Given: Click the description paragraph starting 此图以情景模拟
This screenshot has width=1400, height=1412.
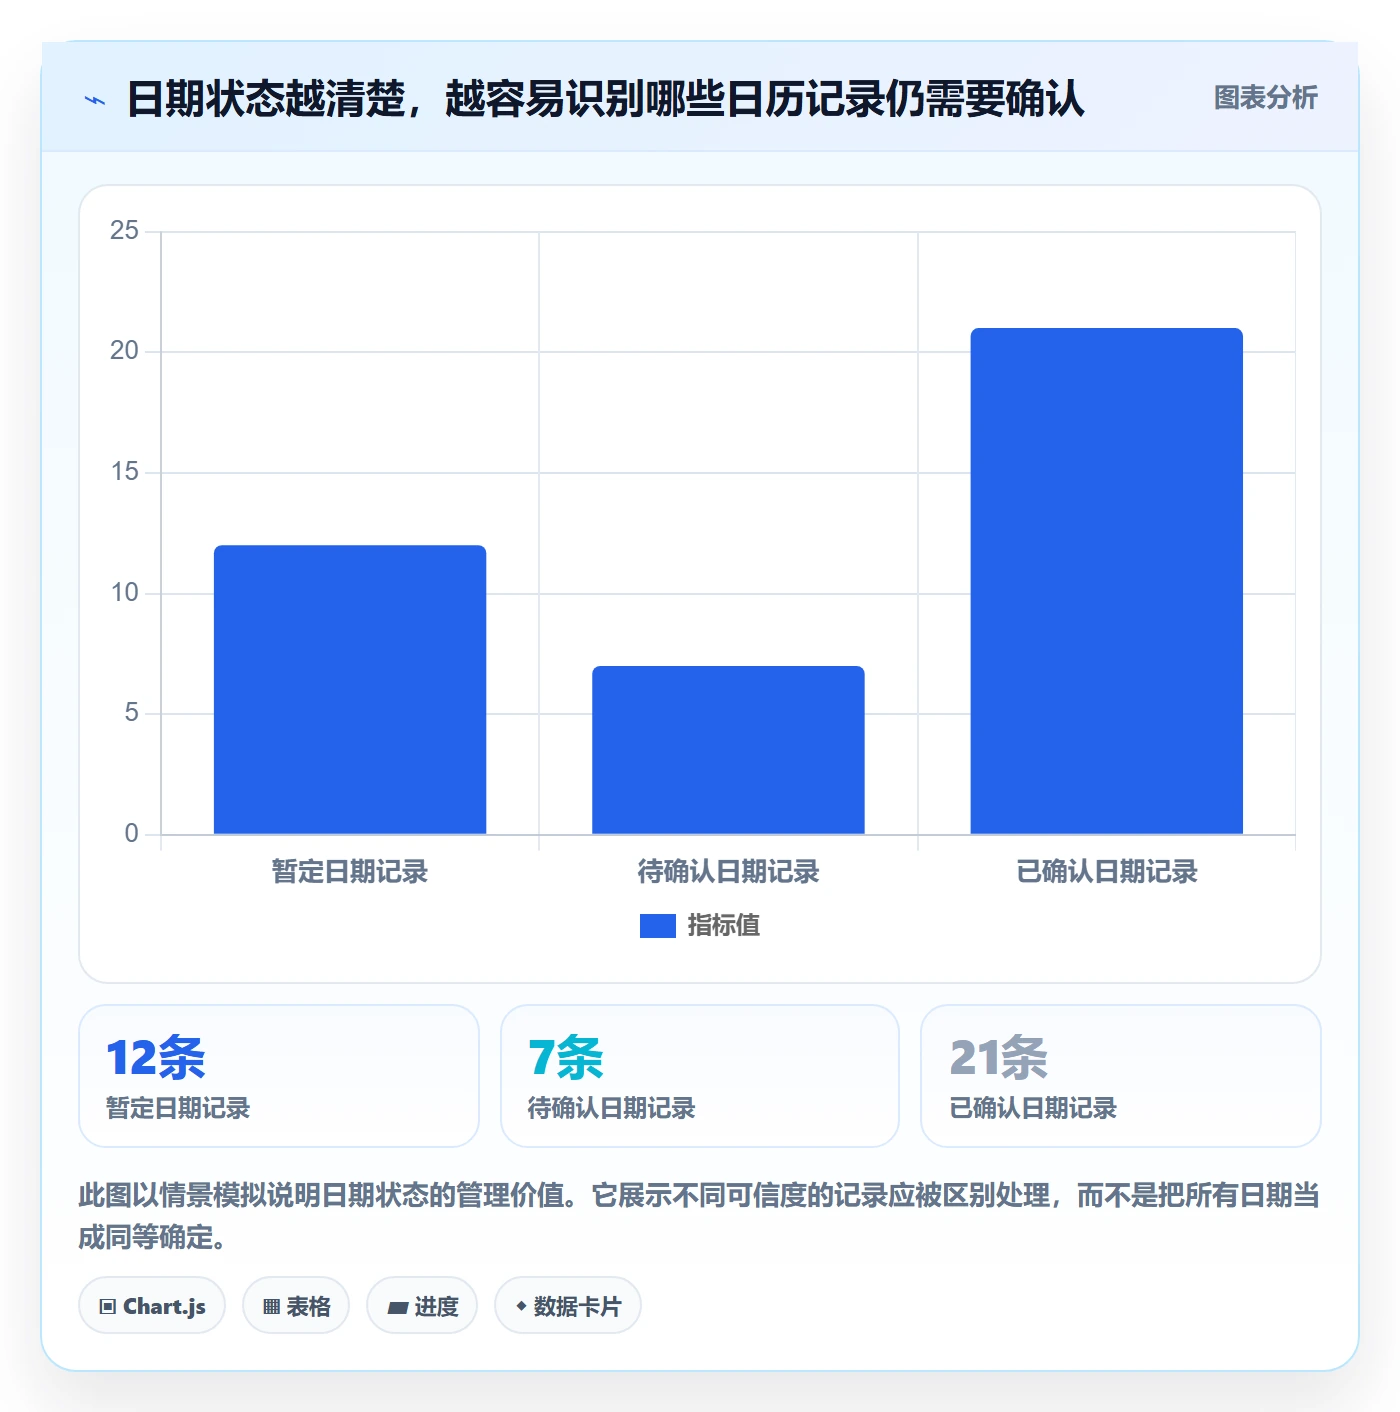Looking at the screenshot, I should [699, 1216].
